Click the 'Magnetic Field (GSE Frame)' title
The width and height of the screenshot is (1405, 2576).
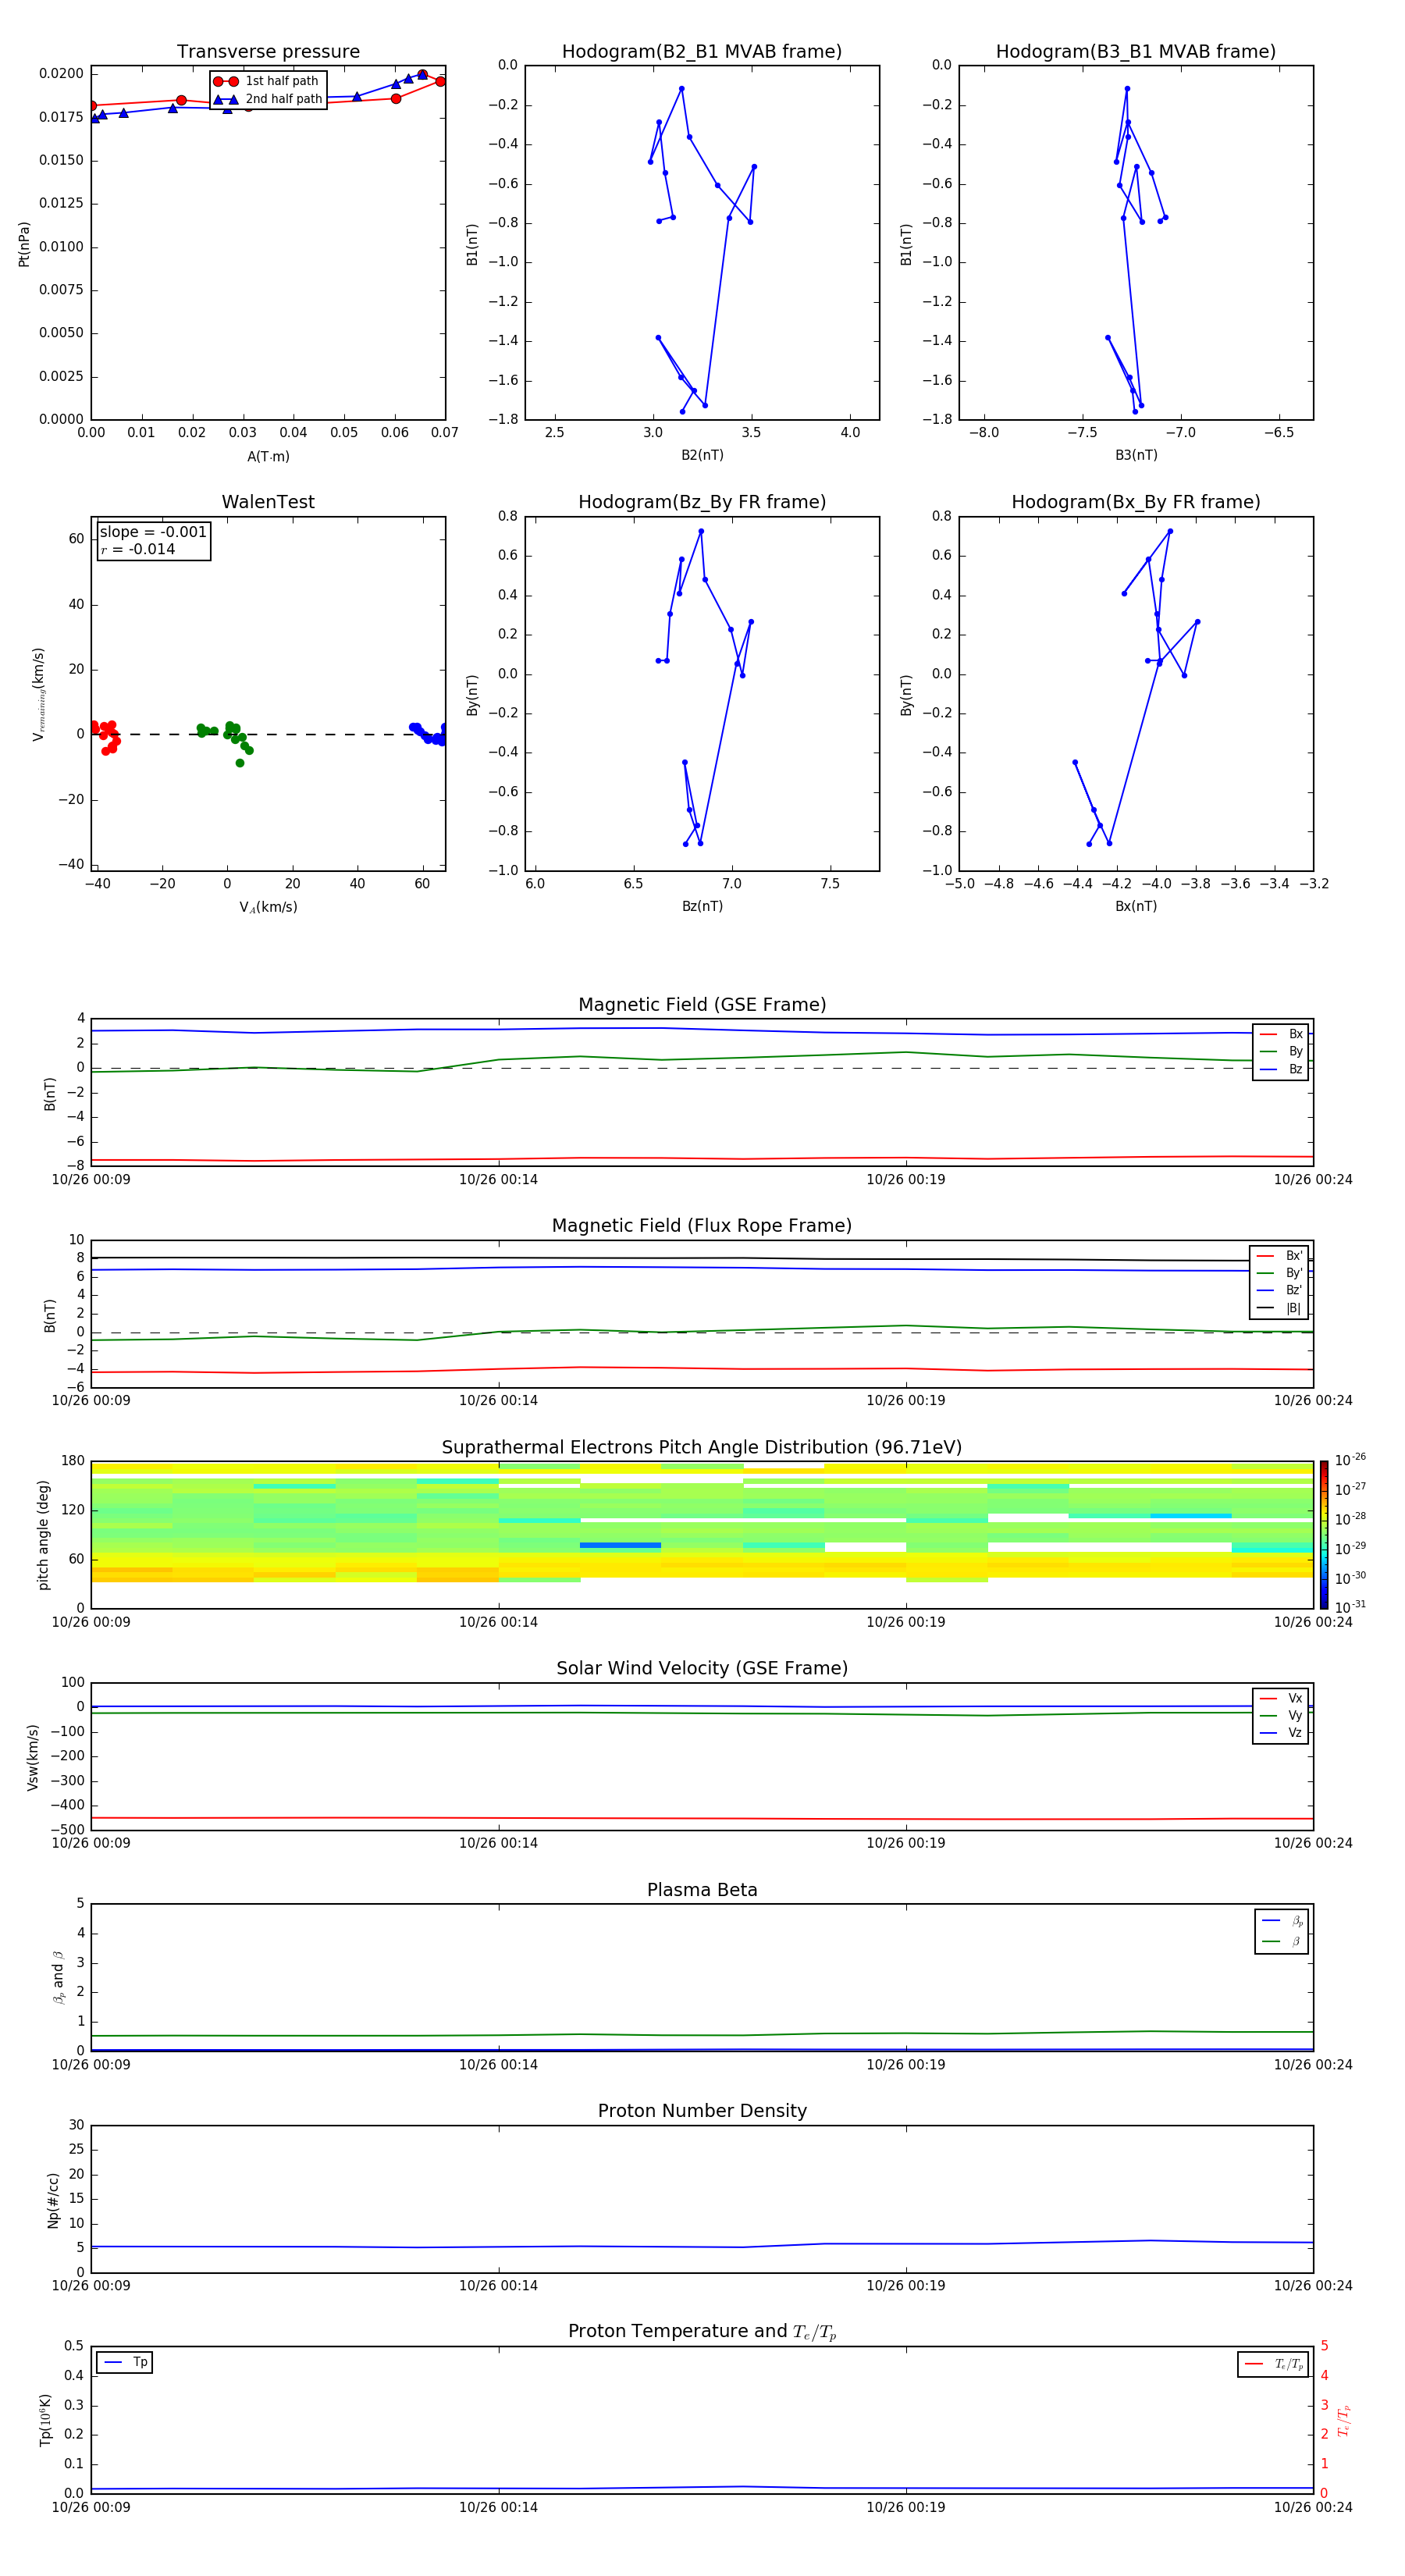pyautogui.click(x=702, y=1005)
